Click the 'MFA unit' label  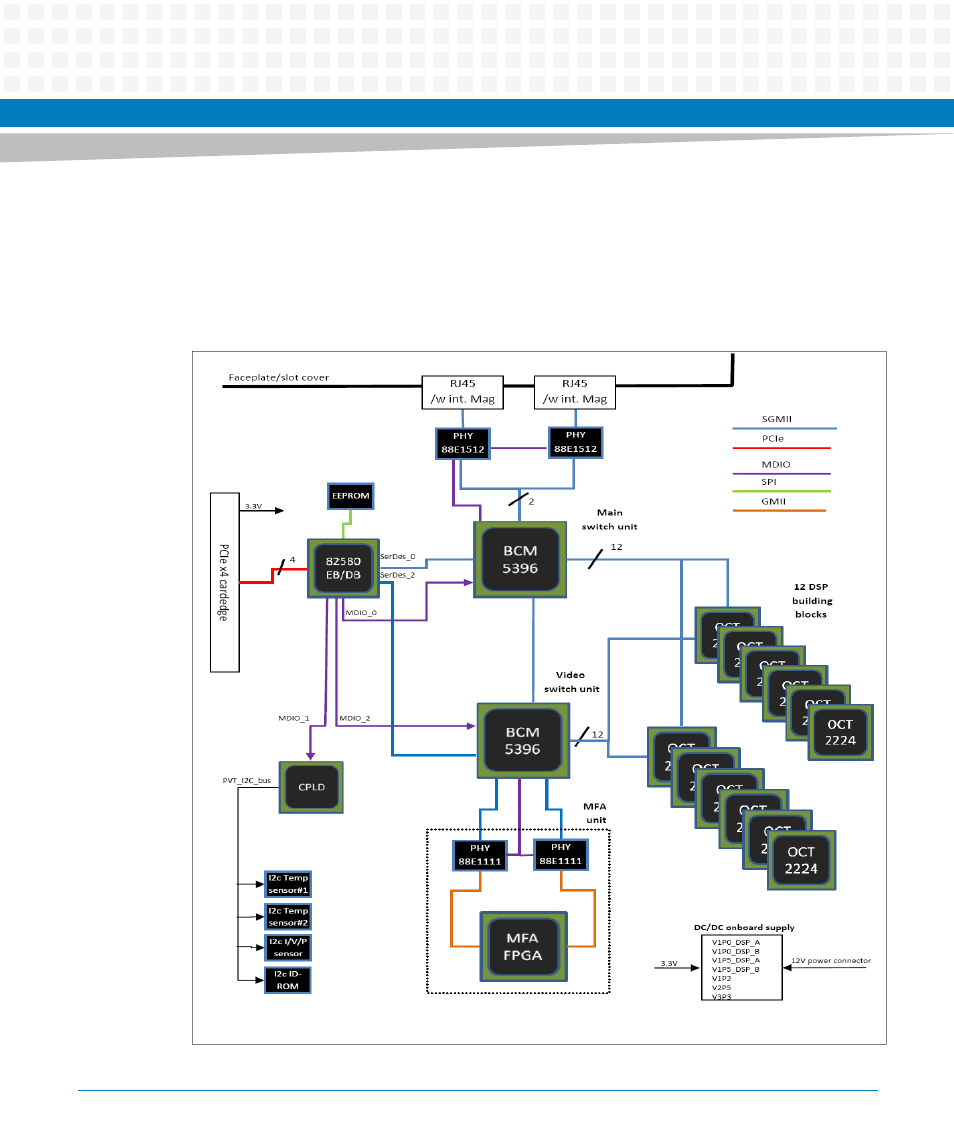(x=595, y=813)
